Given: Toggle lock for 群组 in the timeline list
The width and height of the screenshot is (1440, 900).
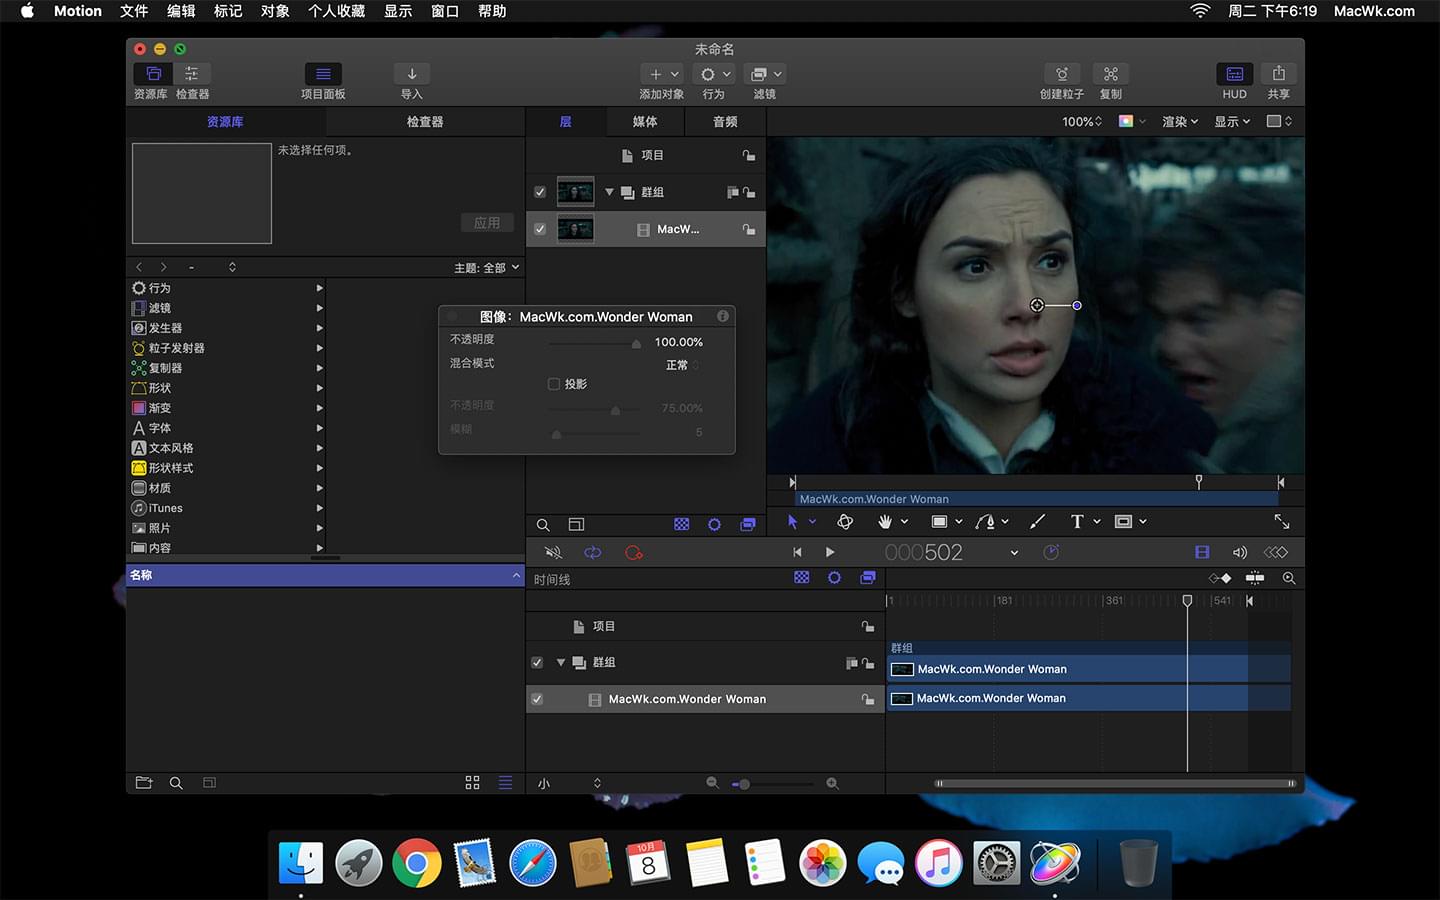Looking at the screenshot, I should tap(868, 662).
